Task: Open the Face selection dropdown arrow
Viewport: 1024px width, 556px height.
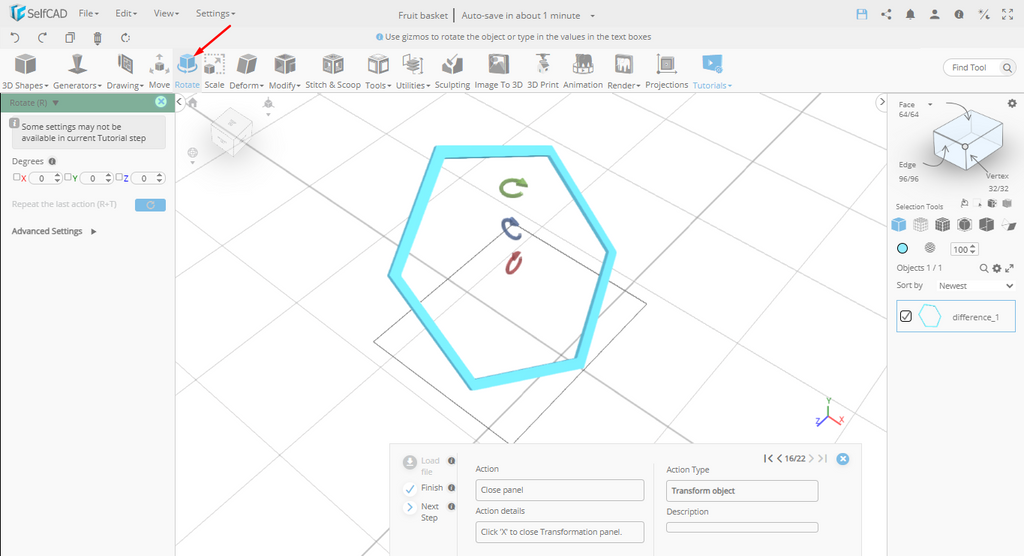Action: click(x=930, y=105)
